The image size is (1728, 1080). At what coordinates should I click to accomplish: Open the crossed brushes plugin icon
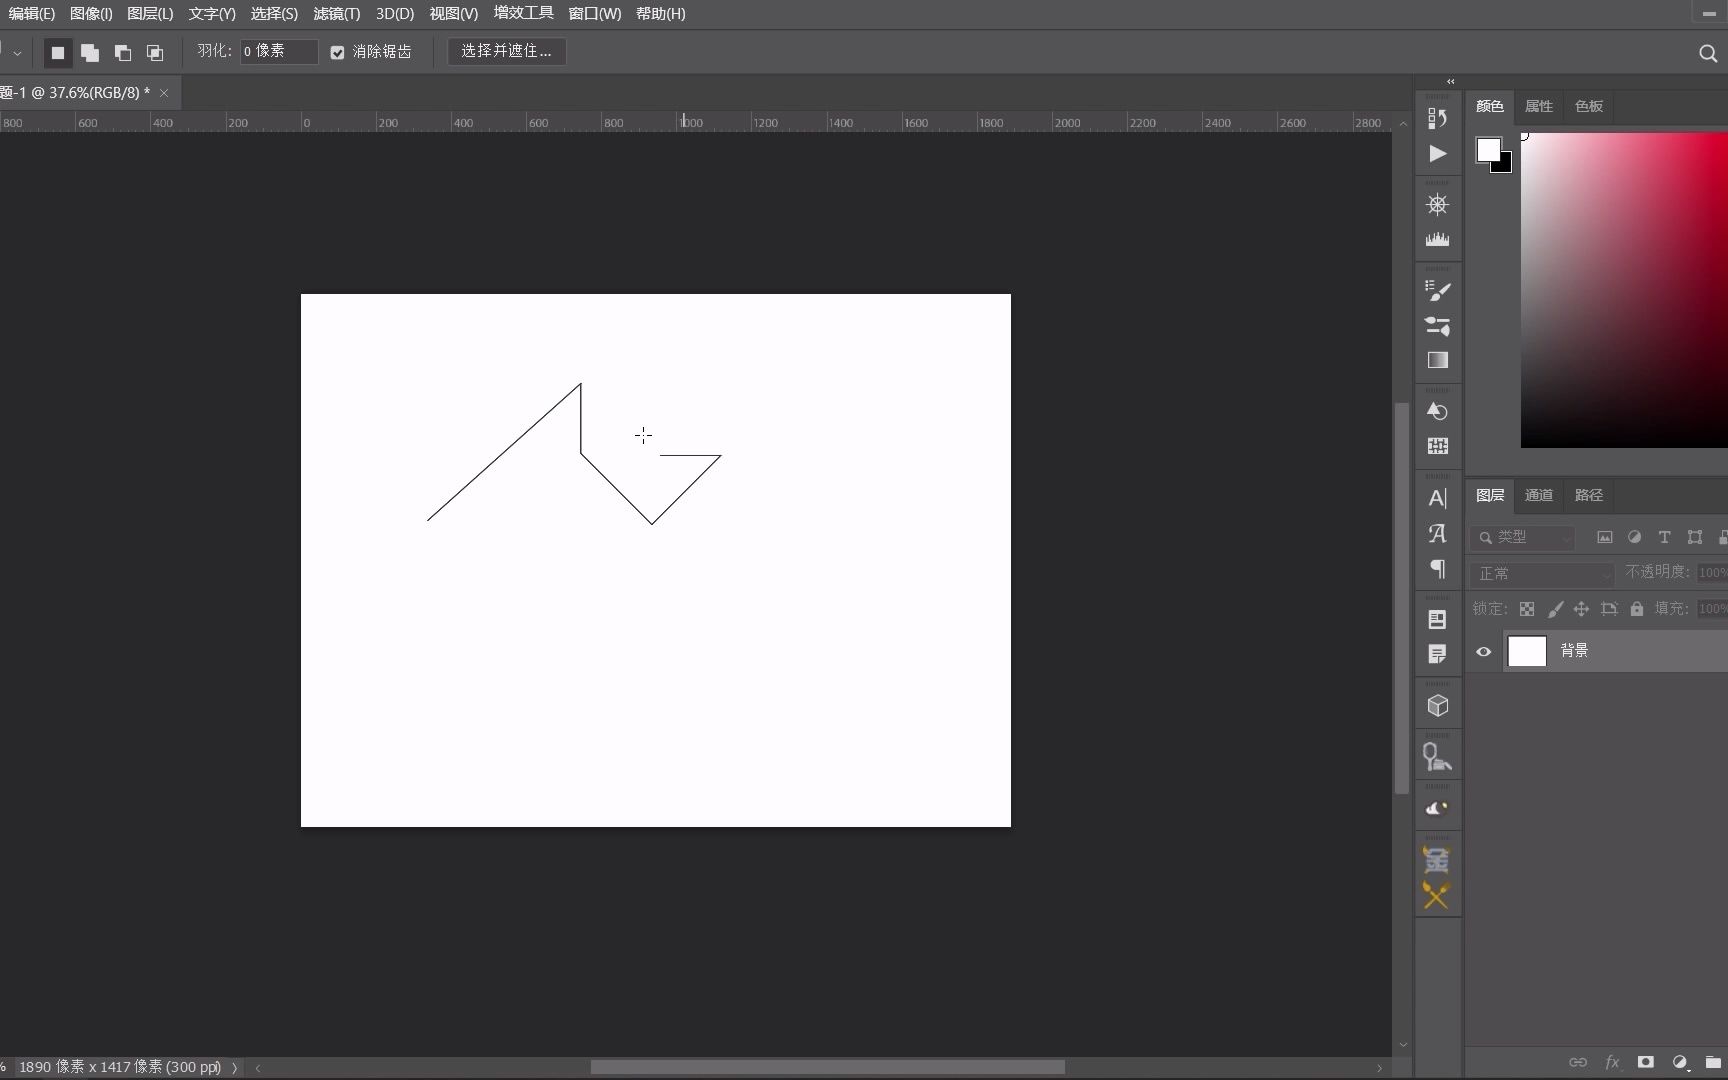point(1436,896)
